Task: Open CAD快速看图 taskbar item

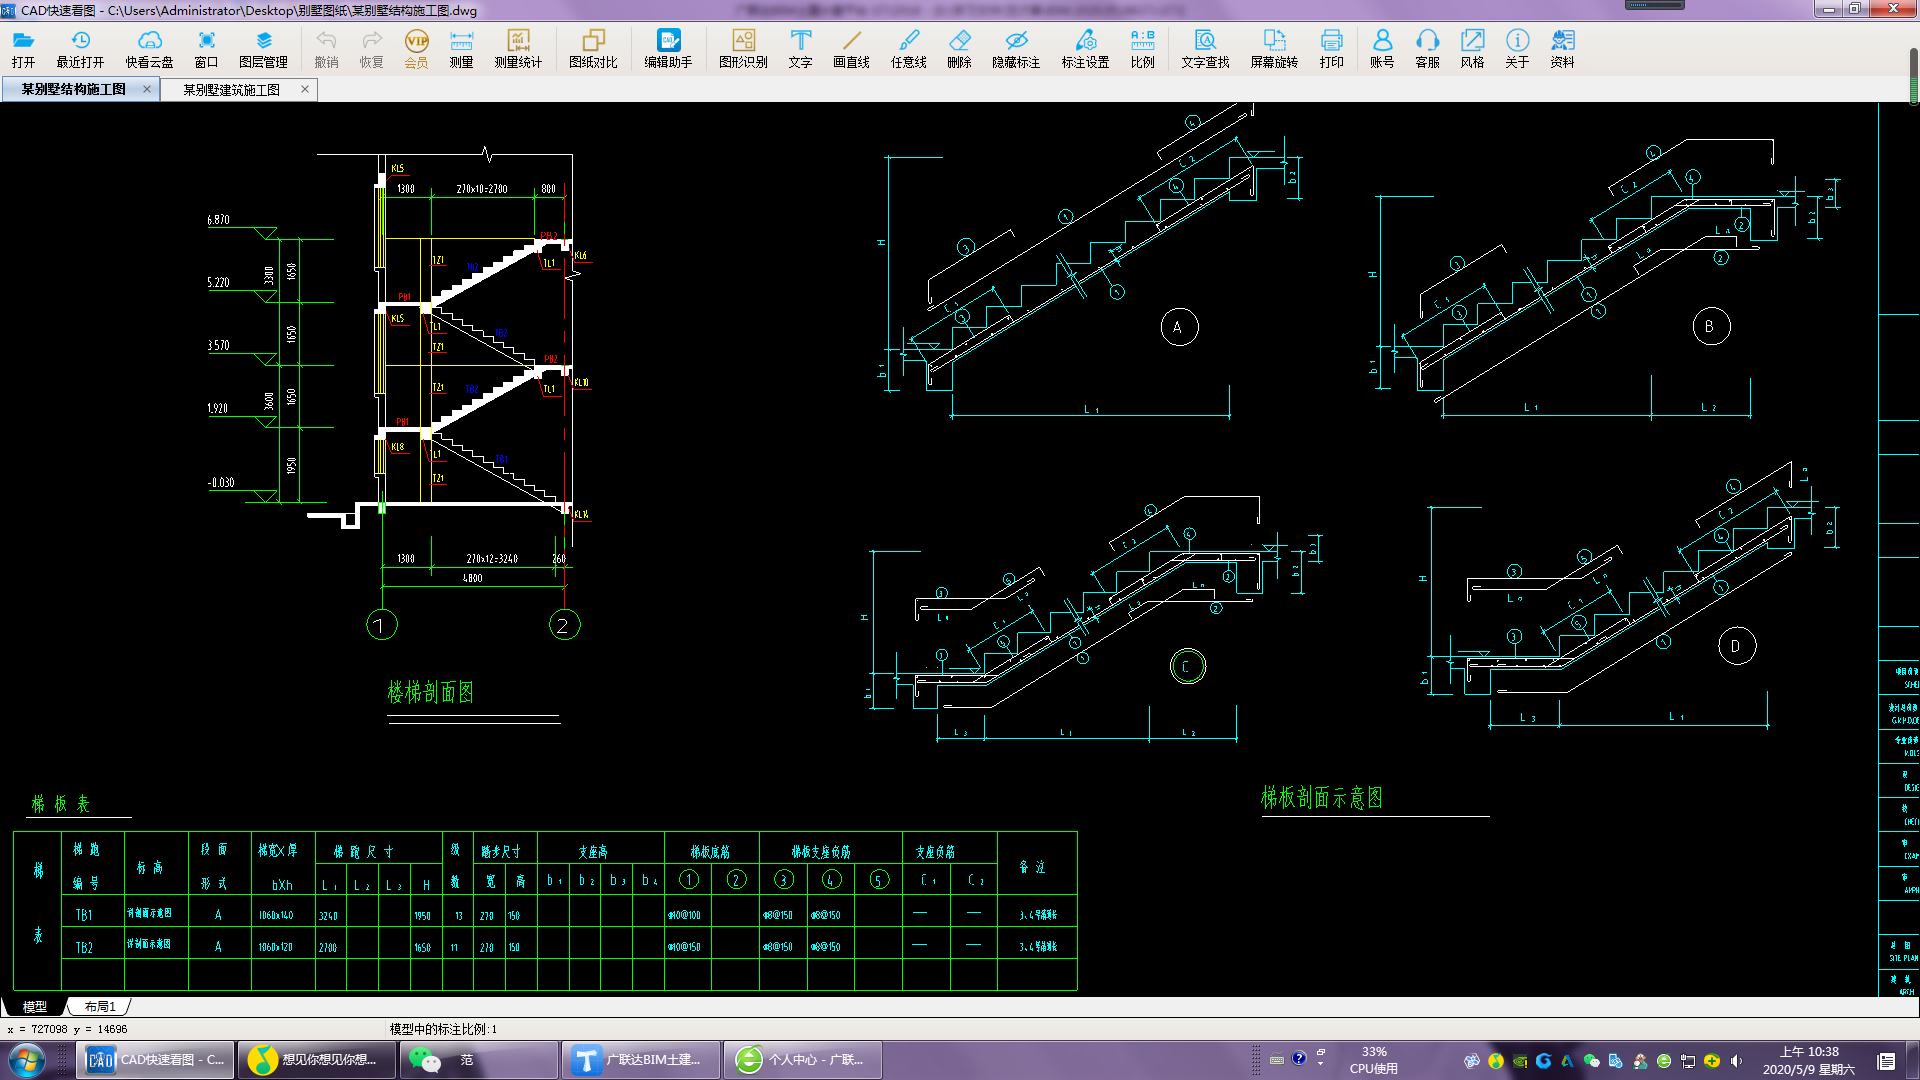Action: [156, 1060]
